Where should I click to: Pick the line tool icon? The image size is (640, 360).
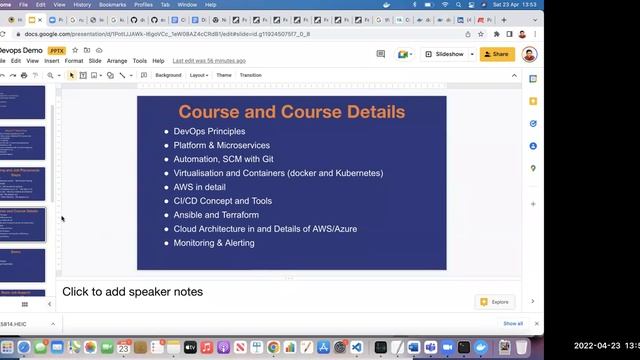pos(122,76)
